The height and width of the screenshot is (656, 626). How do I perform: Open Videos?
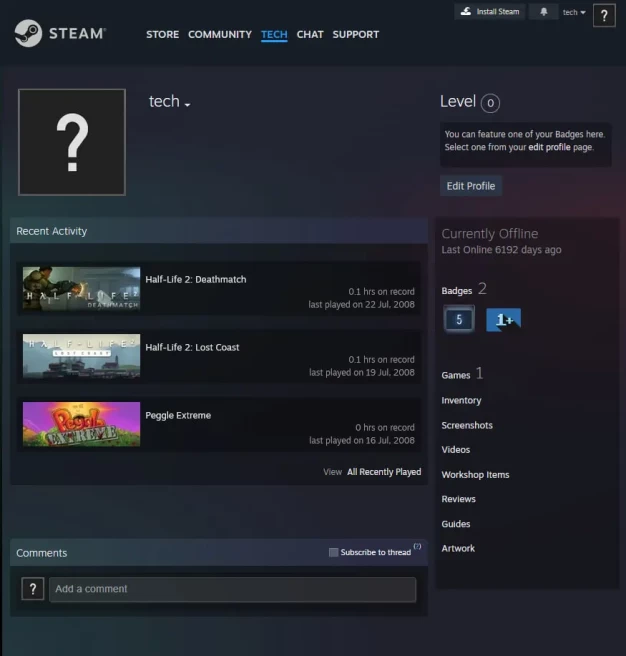pos(456,450)
